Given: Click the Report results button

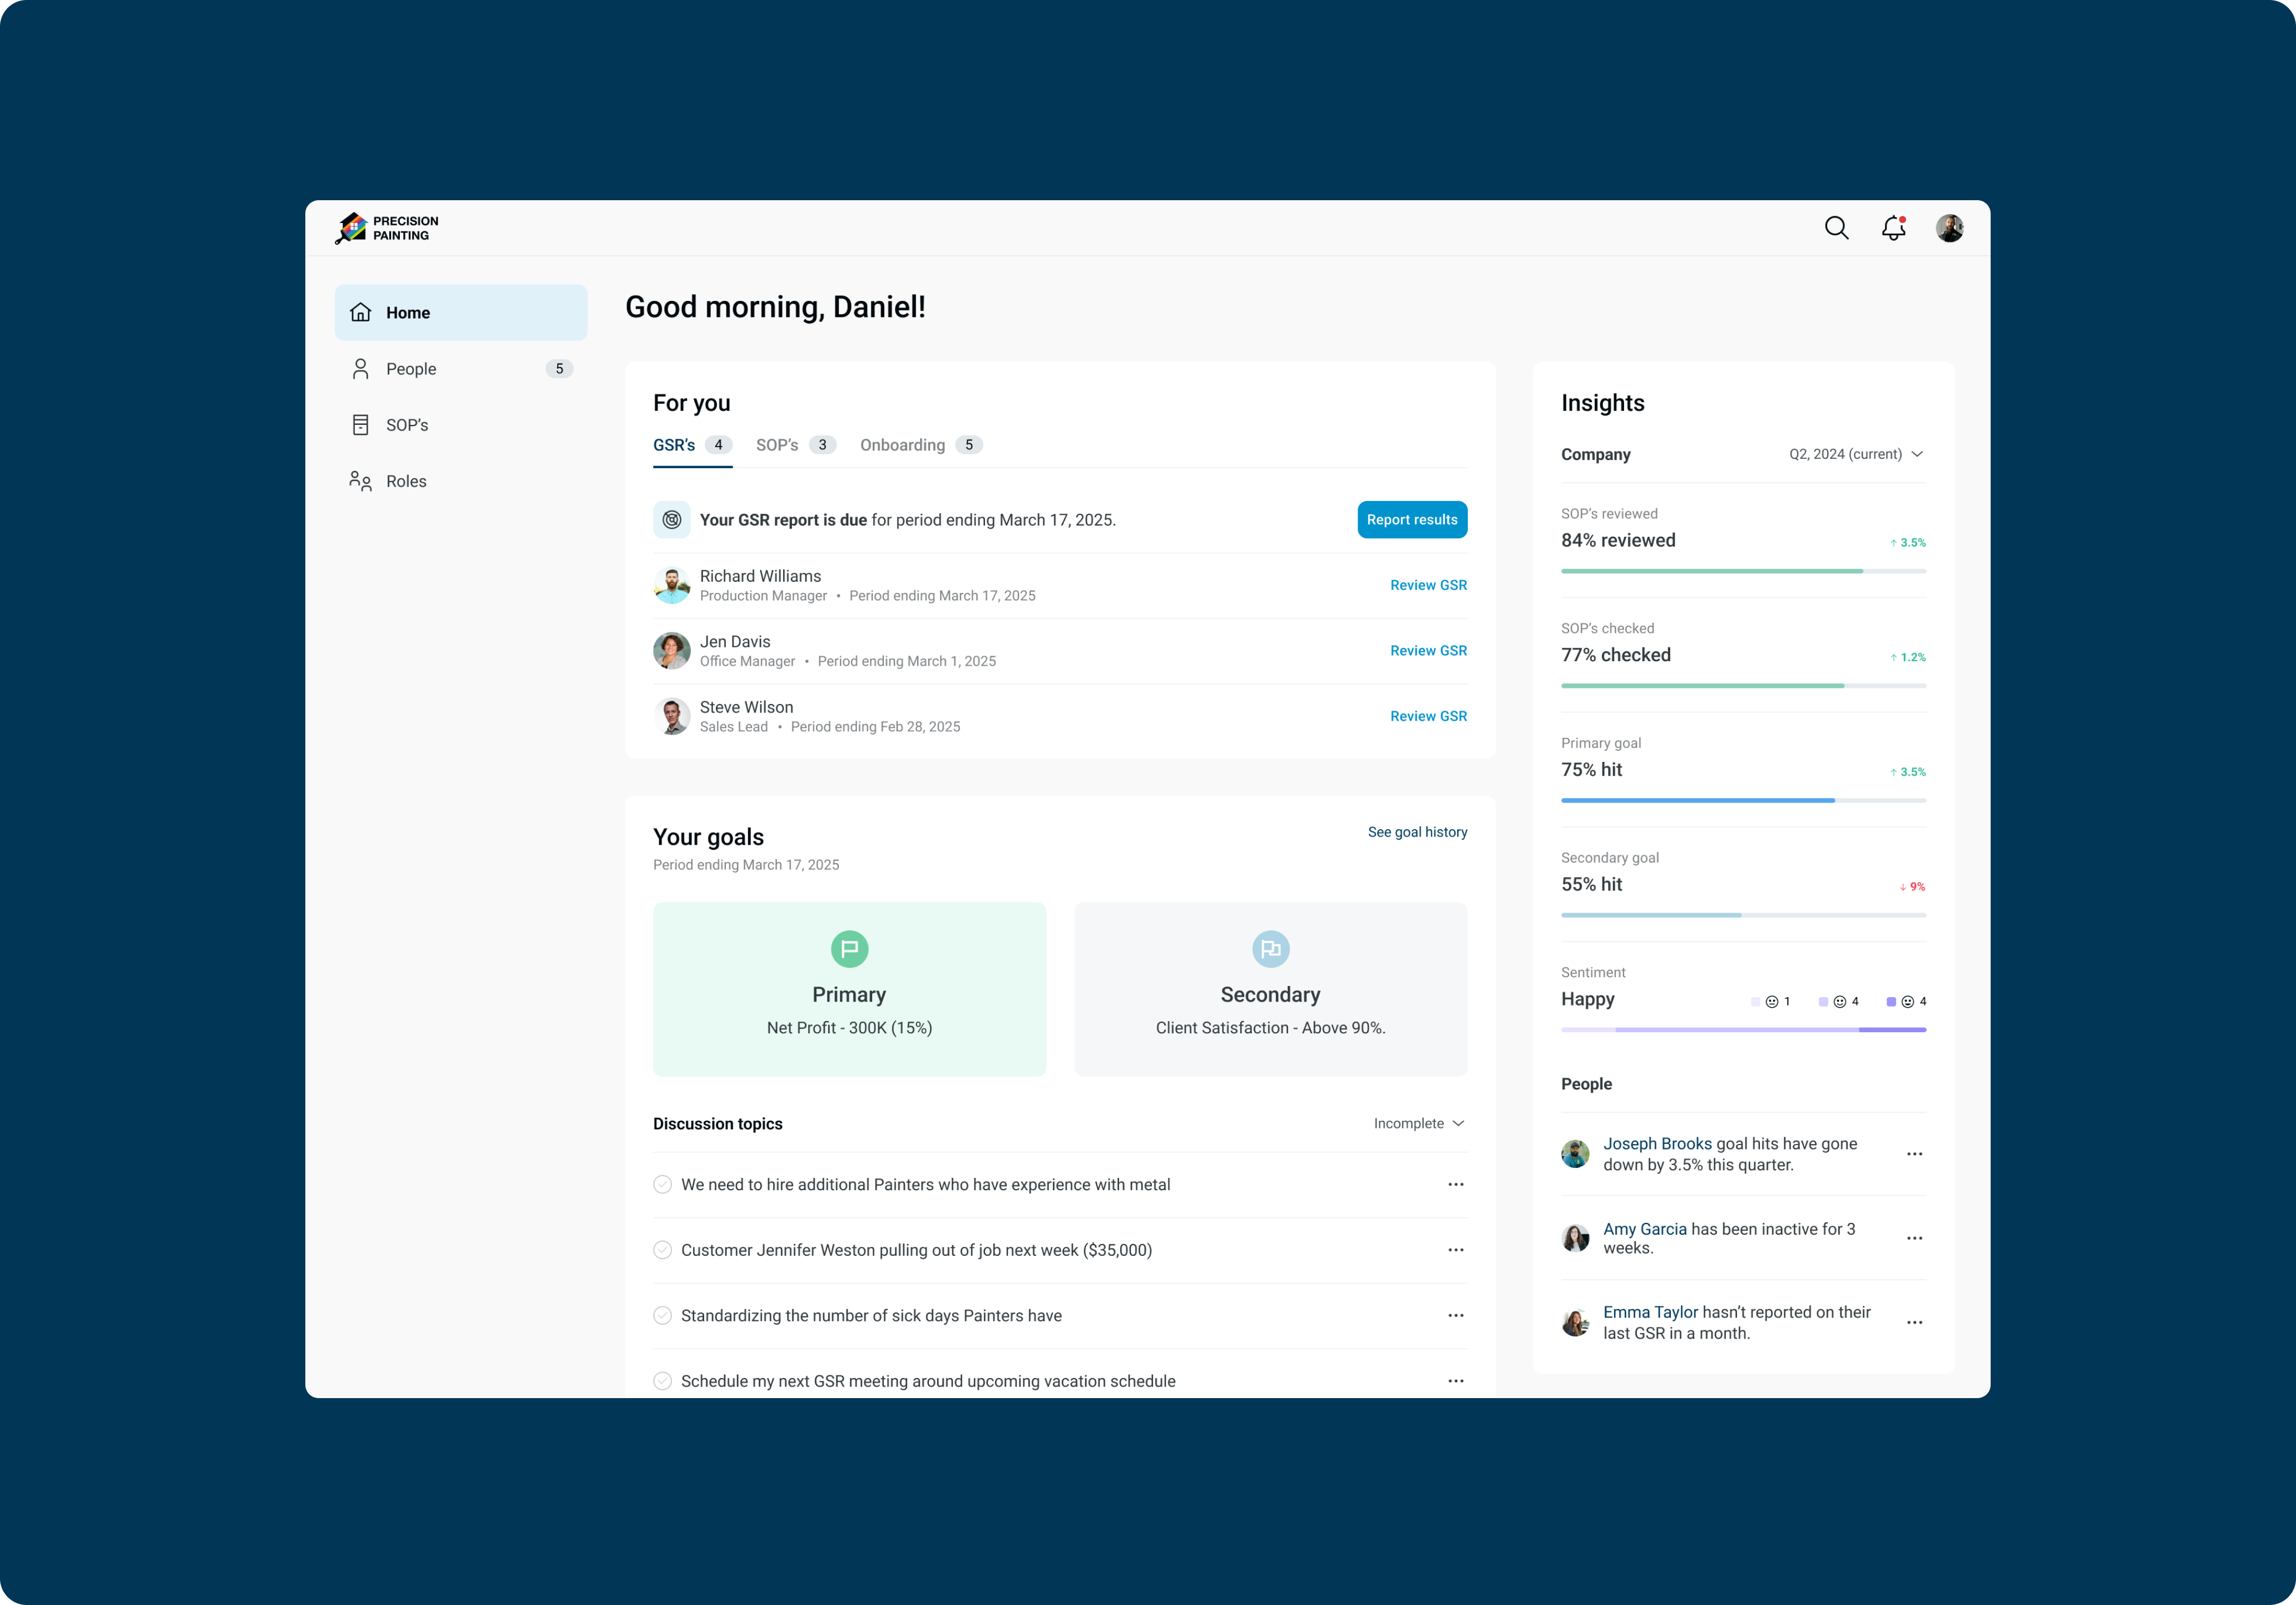Looking at the screenshot, I should click(x=1412, y=519).
